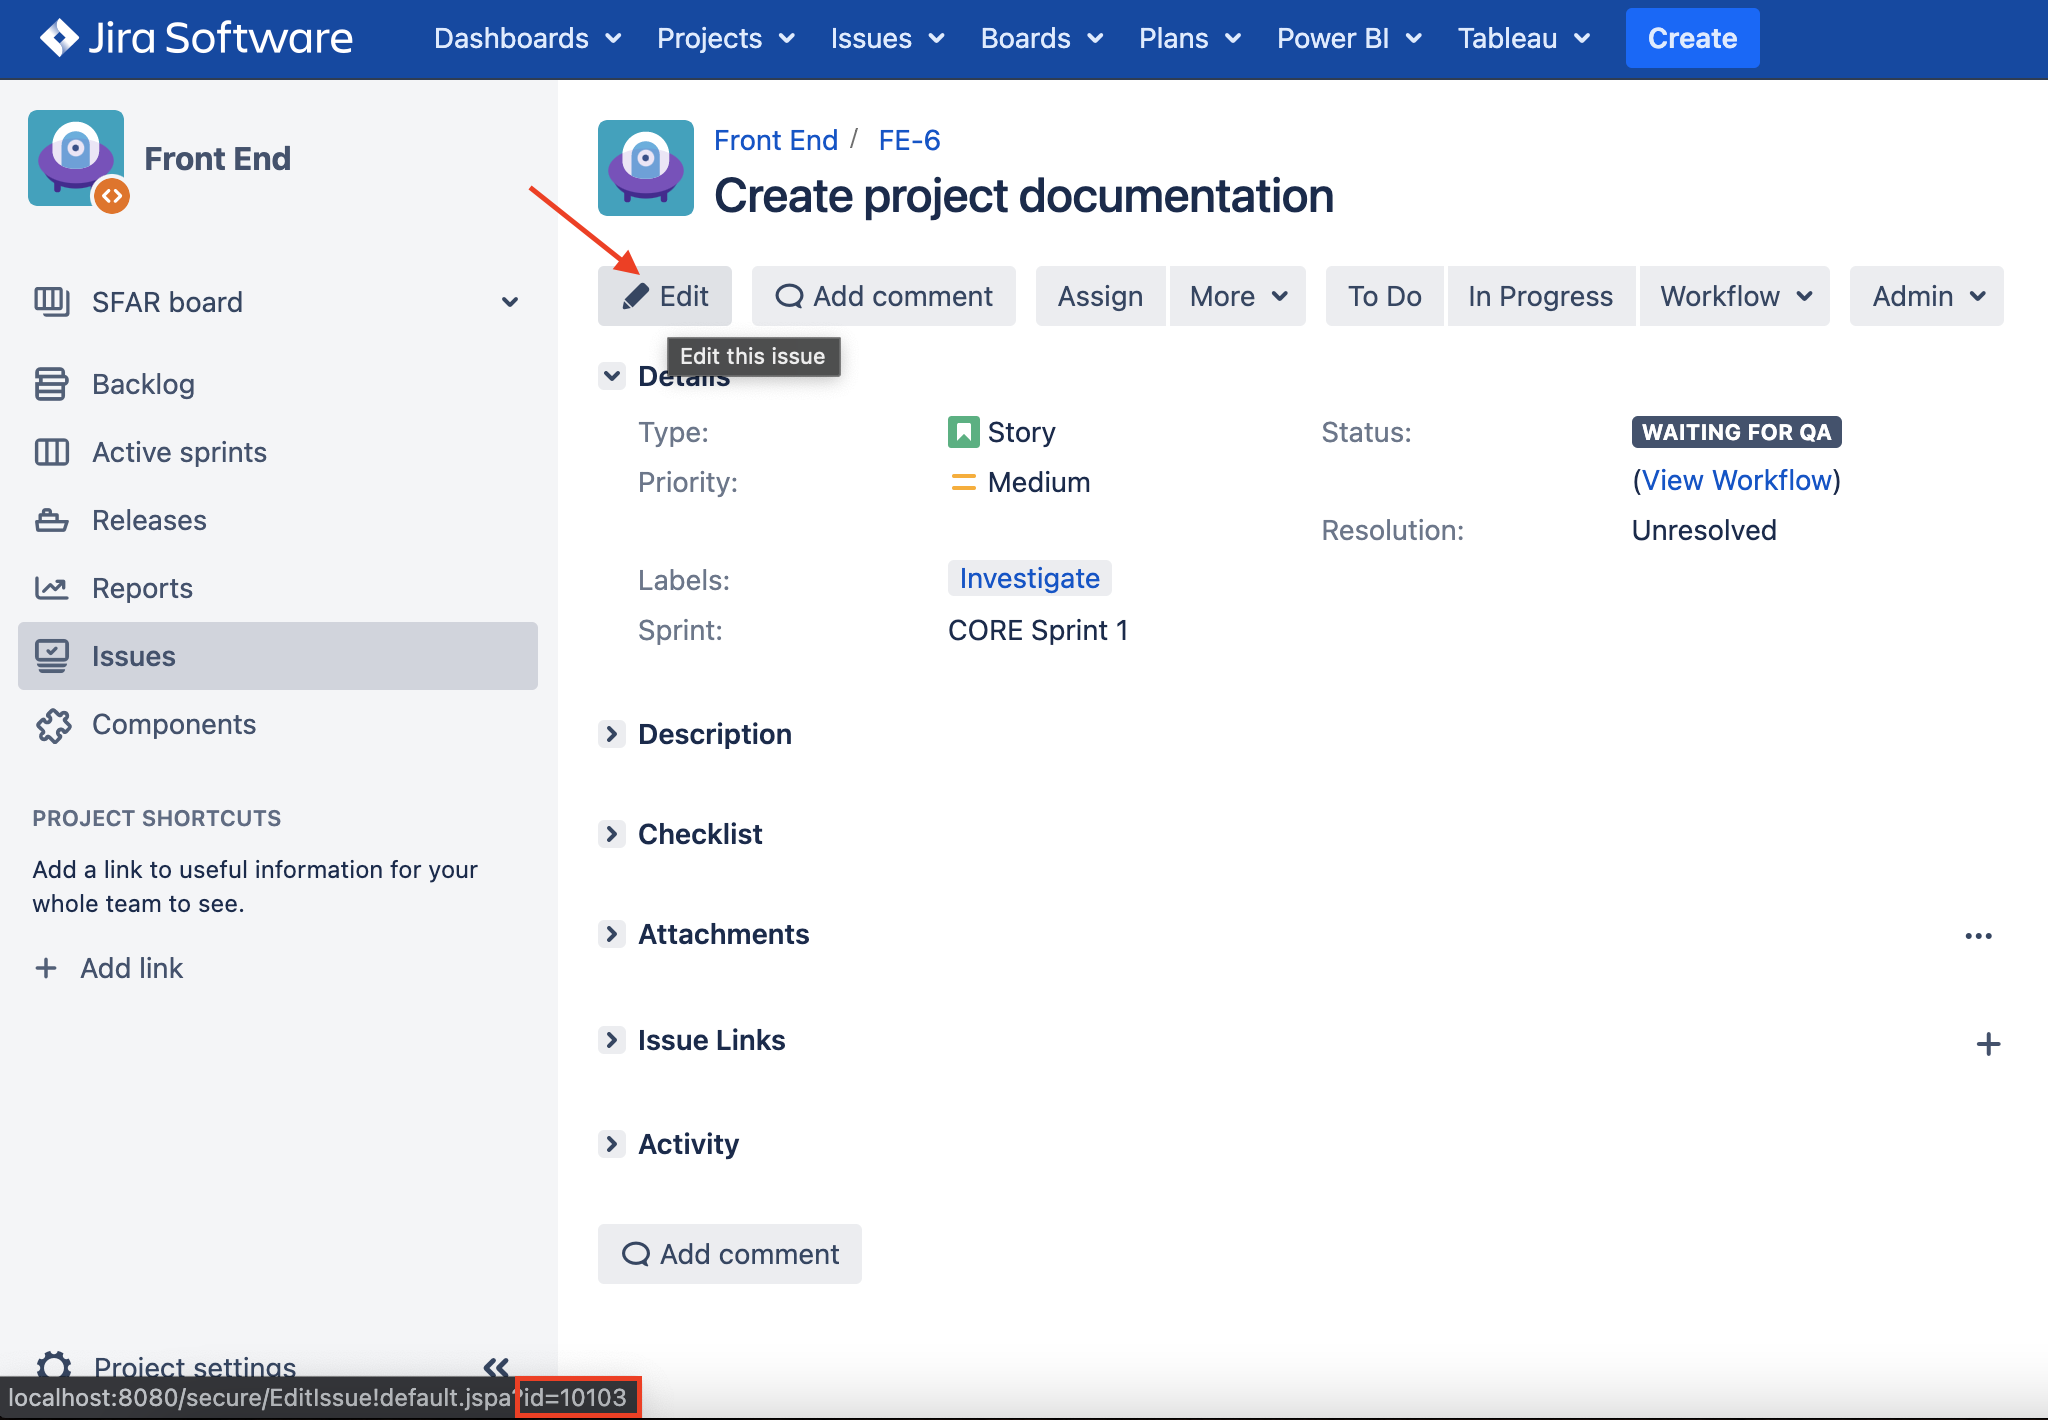Collapse the Details section
Viewport: 2048px width, 1420px height.
[612, 376]
